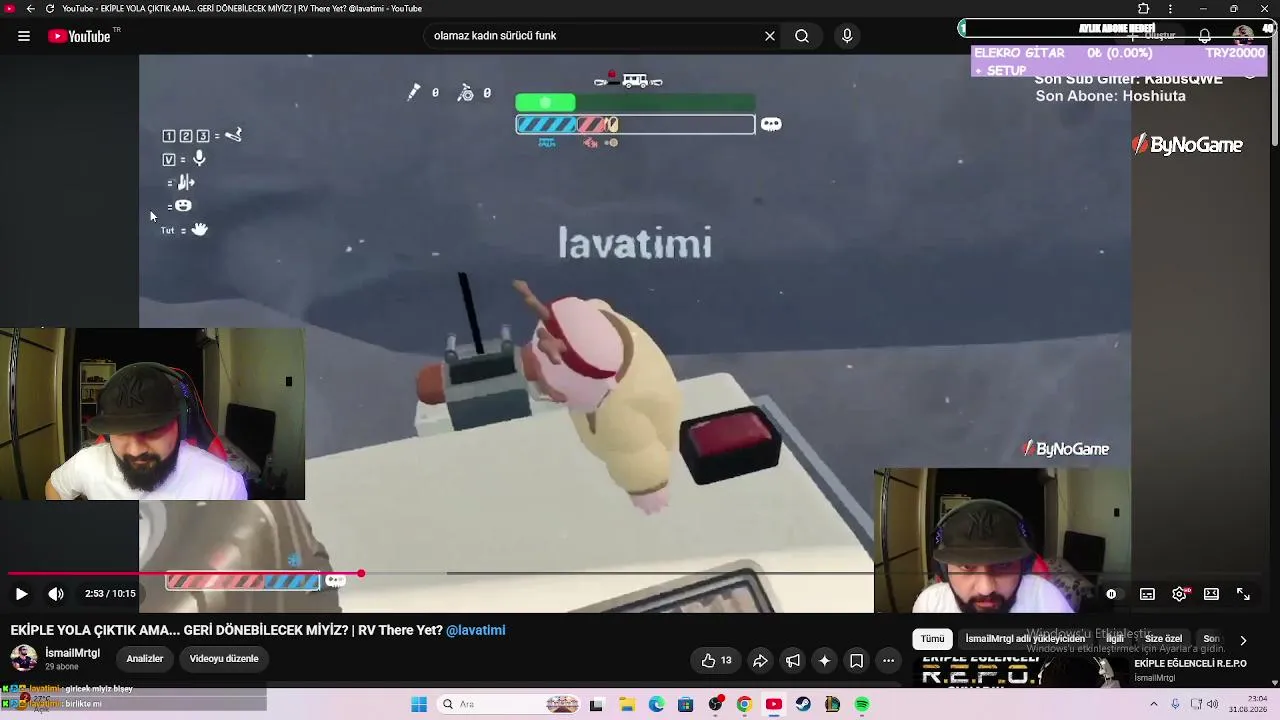This screenshot has height=720, width=1280.
Task: Switch to Google Chrome on the taskbar
Action: click(744, 704)
